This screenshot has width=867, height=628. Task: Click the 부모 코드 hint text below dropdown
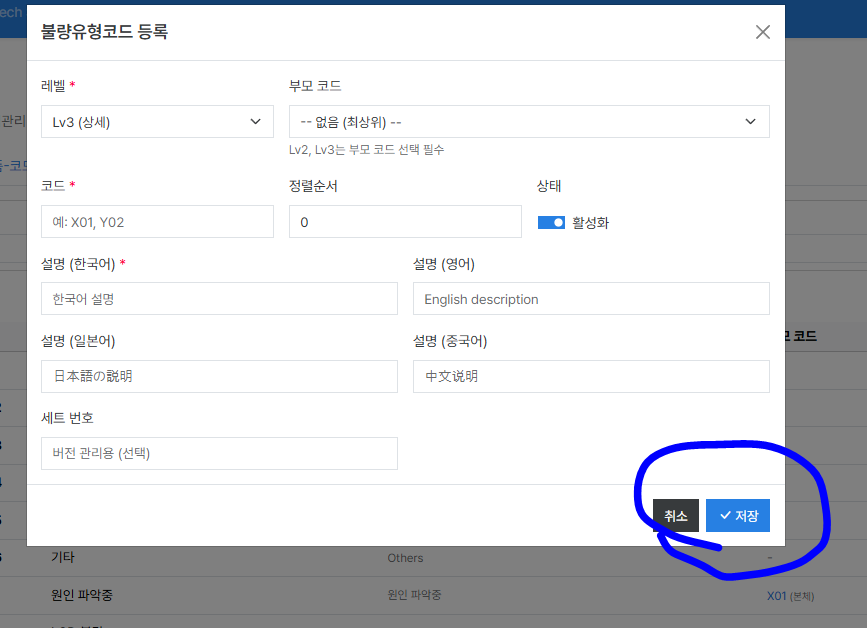(365, 150)
